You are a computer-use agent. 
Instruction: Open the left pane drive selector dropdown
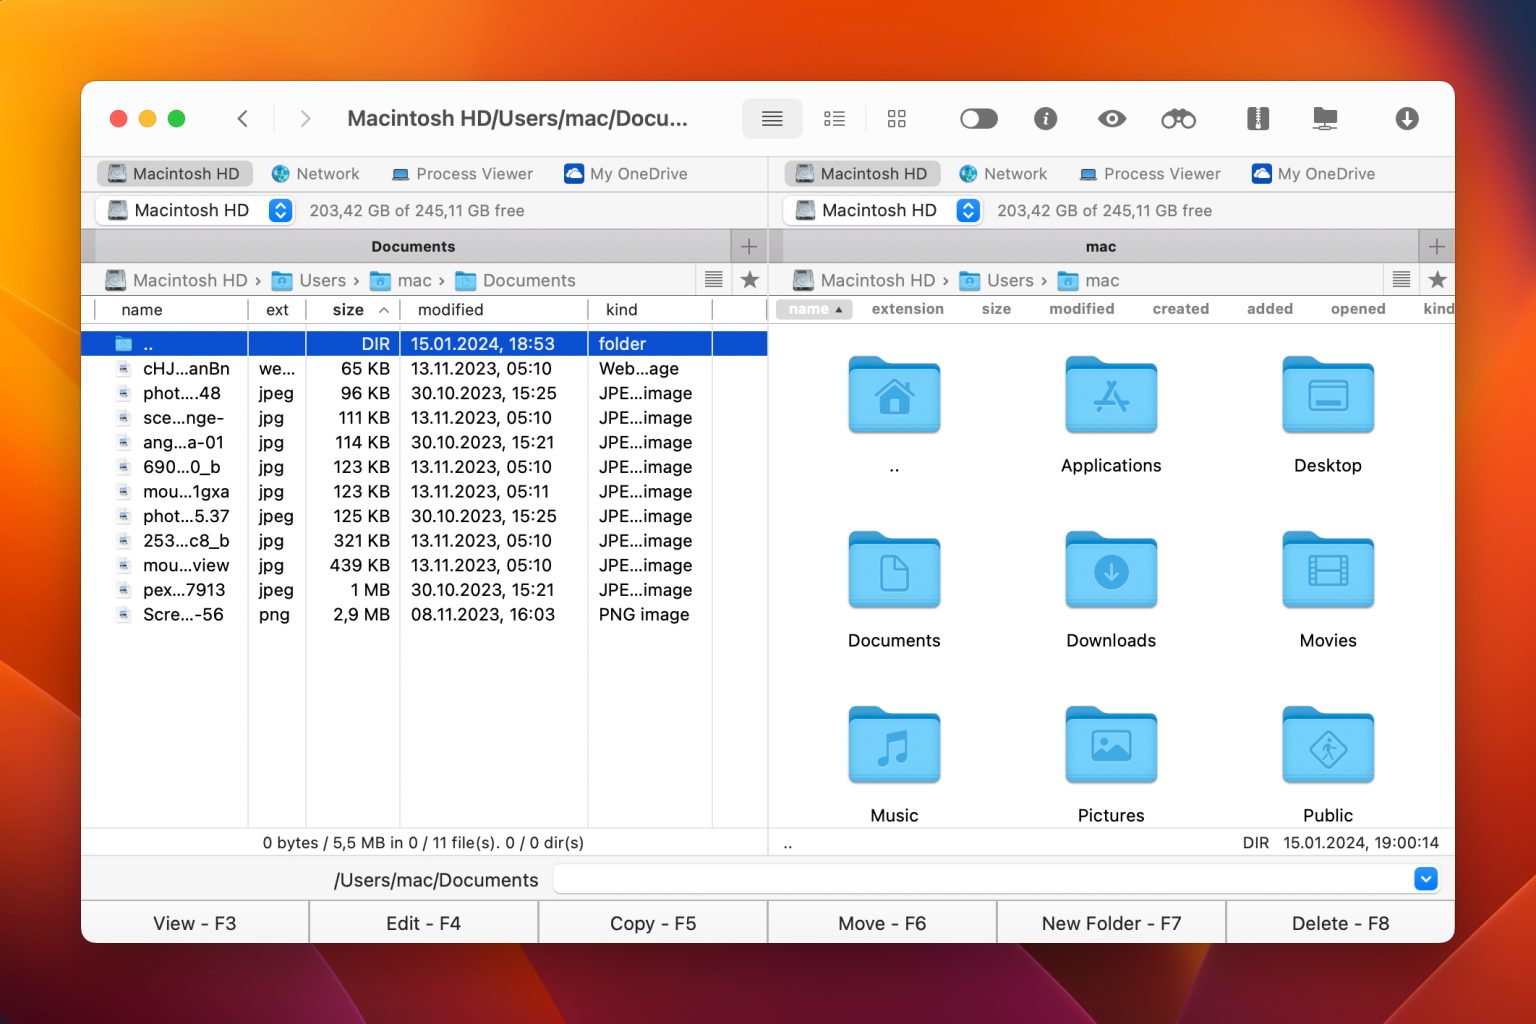(280, 210)
